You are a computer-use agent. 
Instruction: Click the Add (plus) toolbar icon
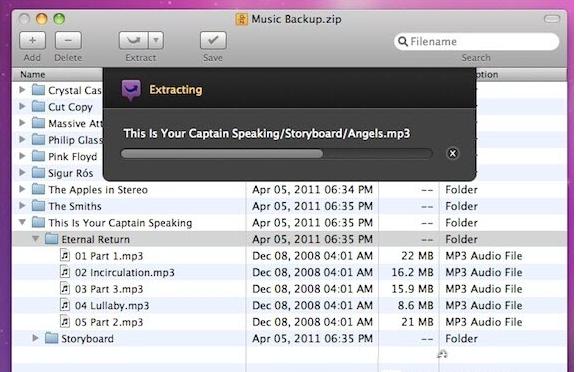click(x=32, y=40)
